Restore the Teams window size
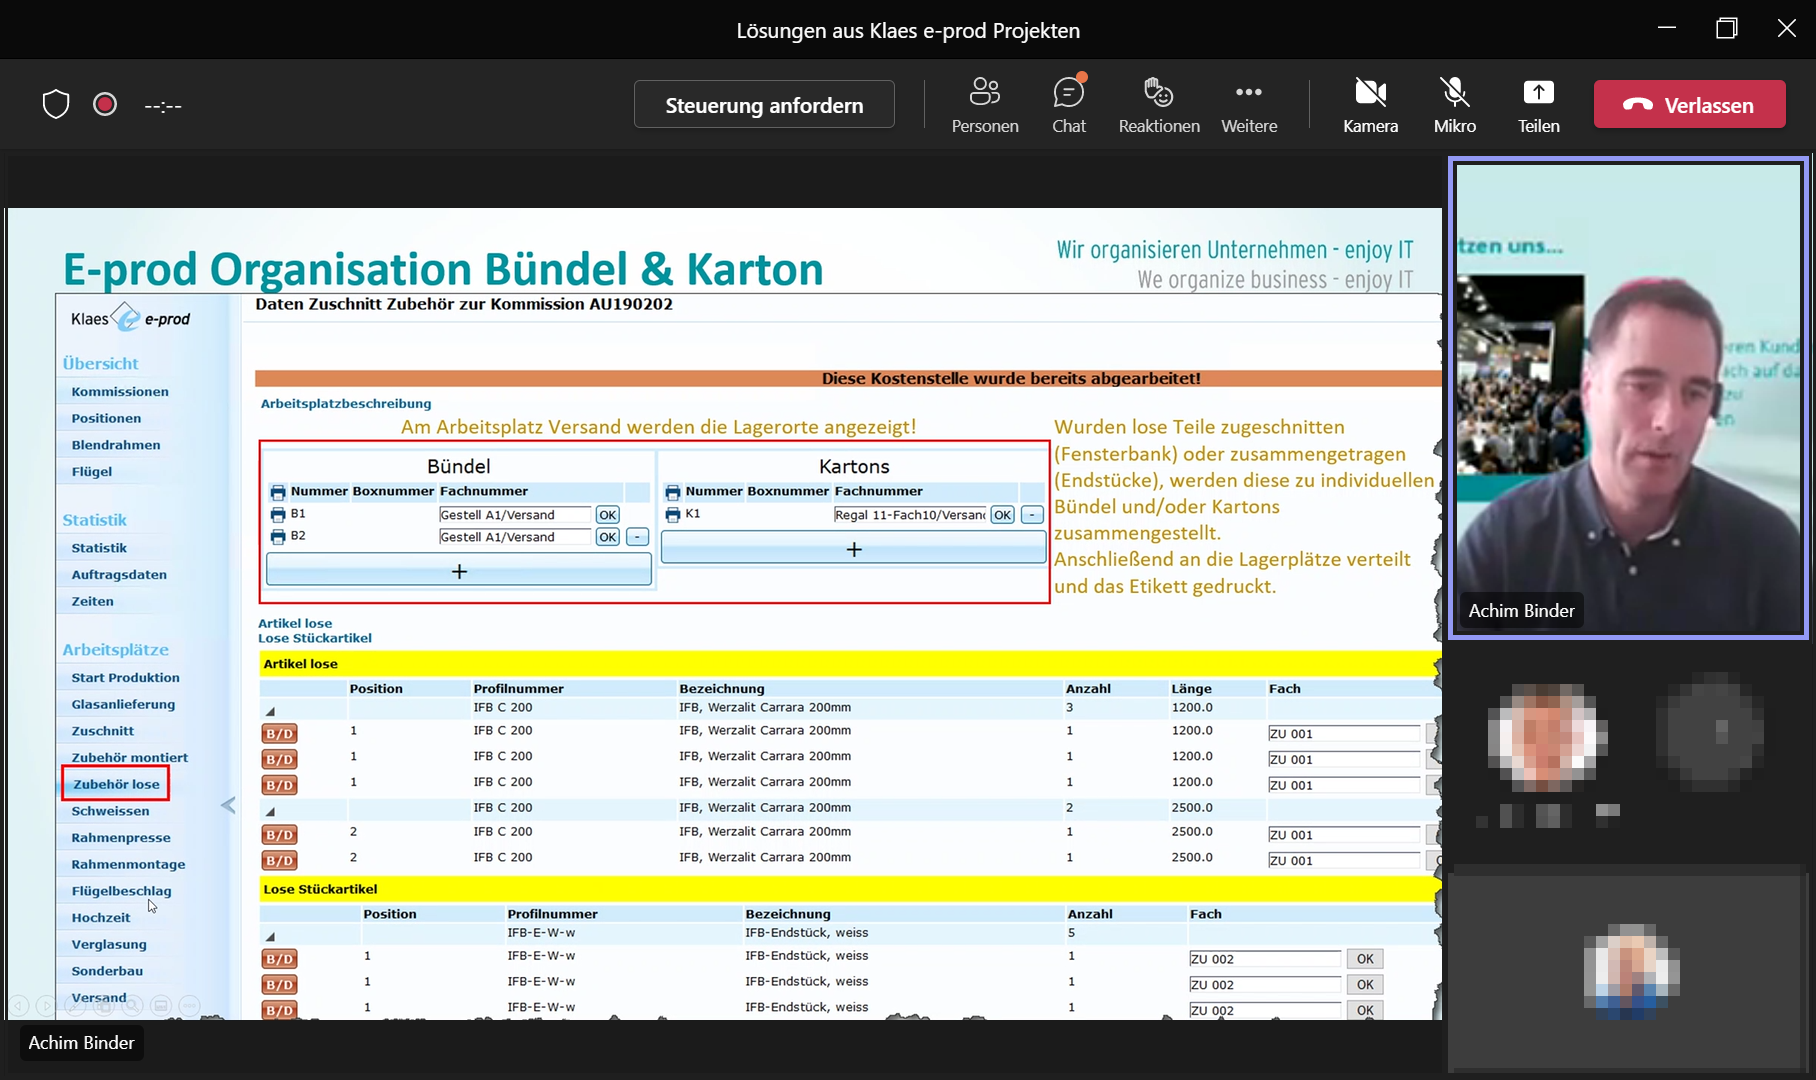 1727,28
